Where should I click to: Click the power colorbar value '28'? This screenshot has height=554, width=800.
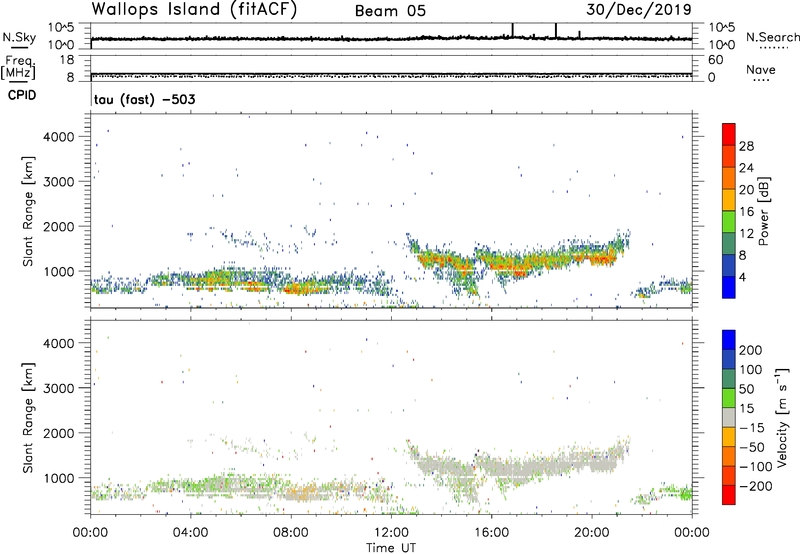746,146
